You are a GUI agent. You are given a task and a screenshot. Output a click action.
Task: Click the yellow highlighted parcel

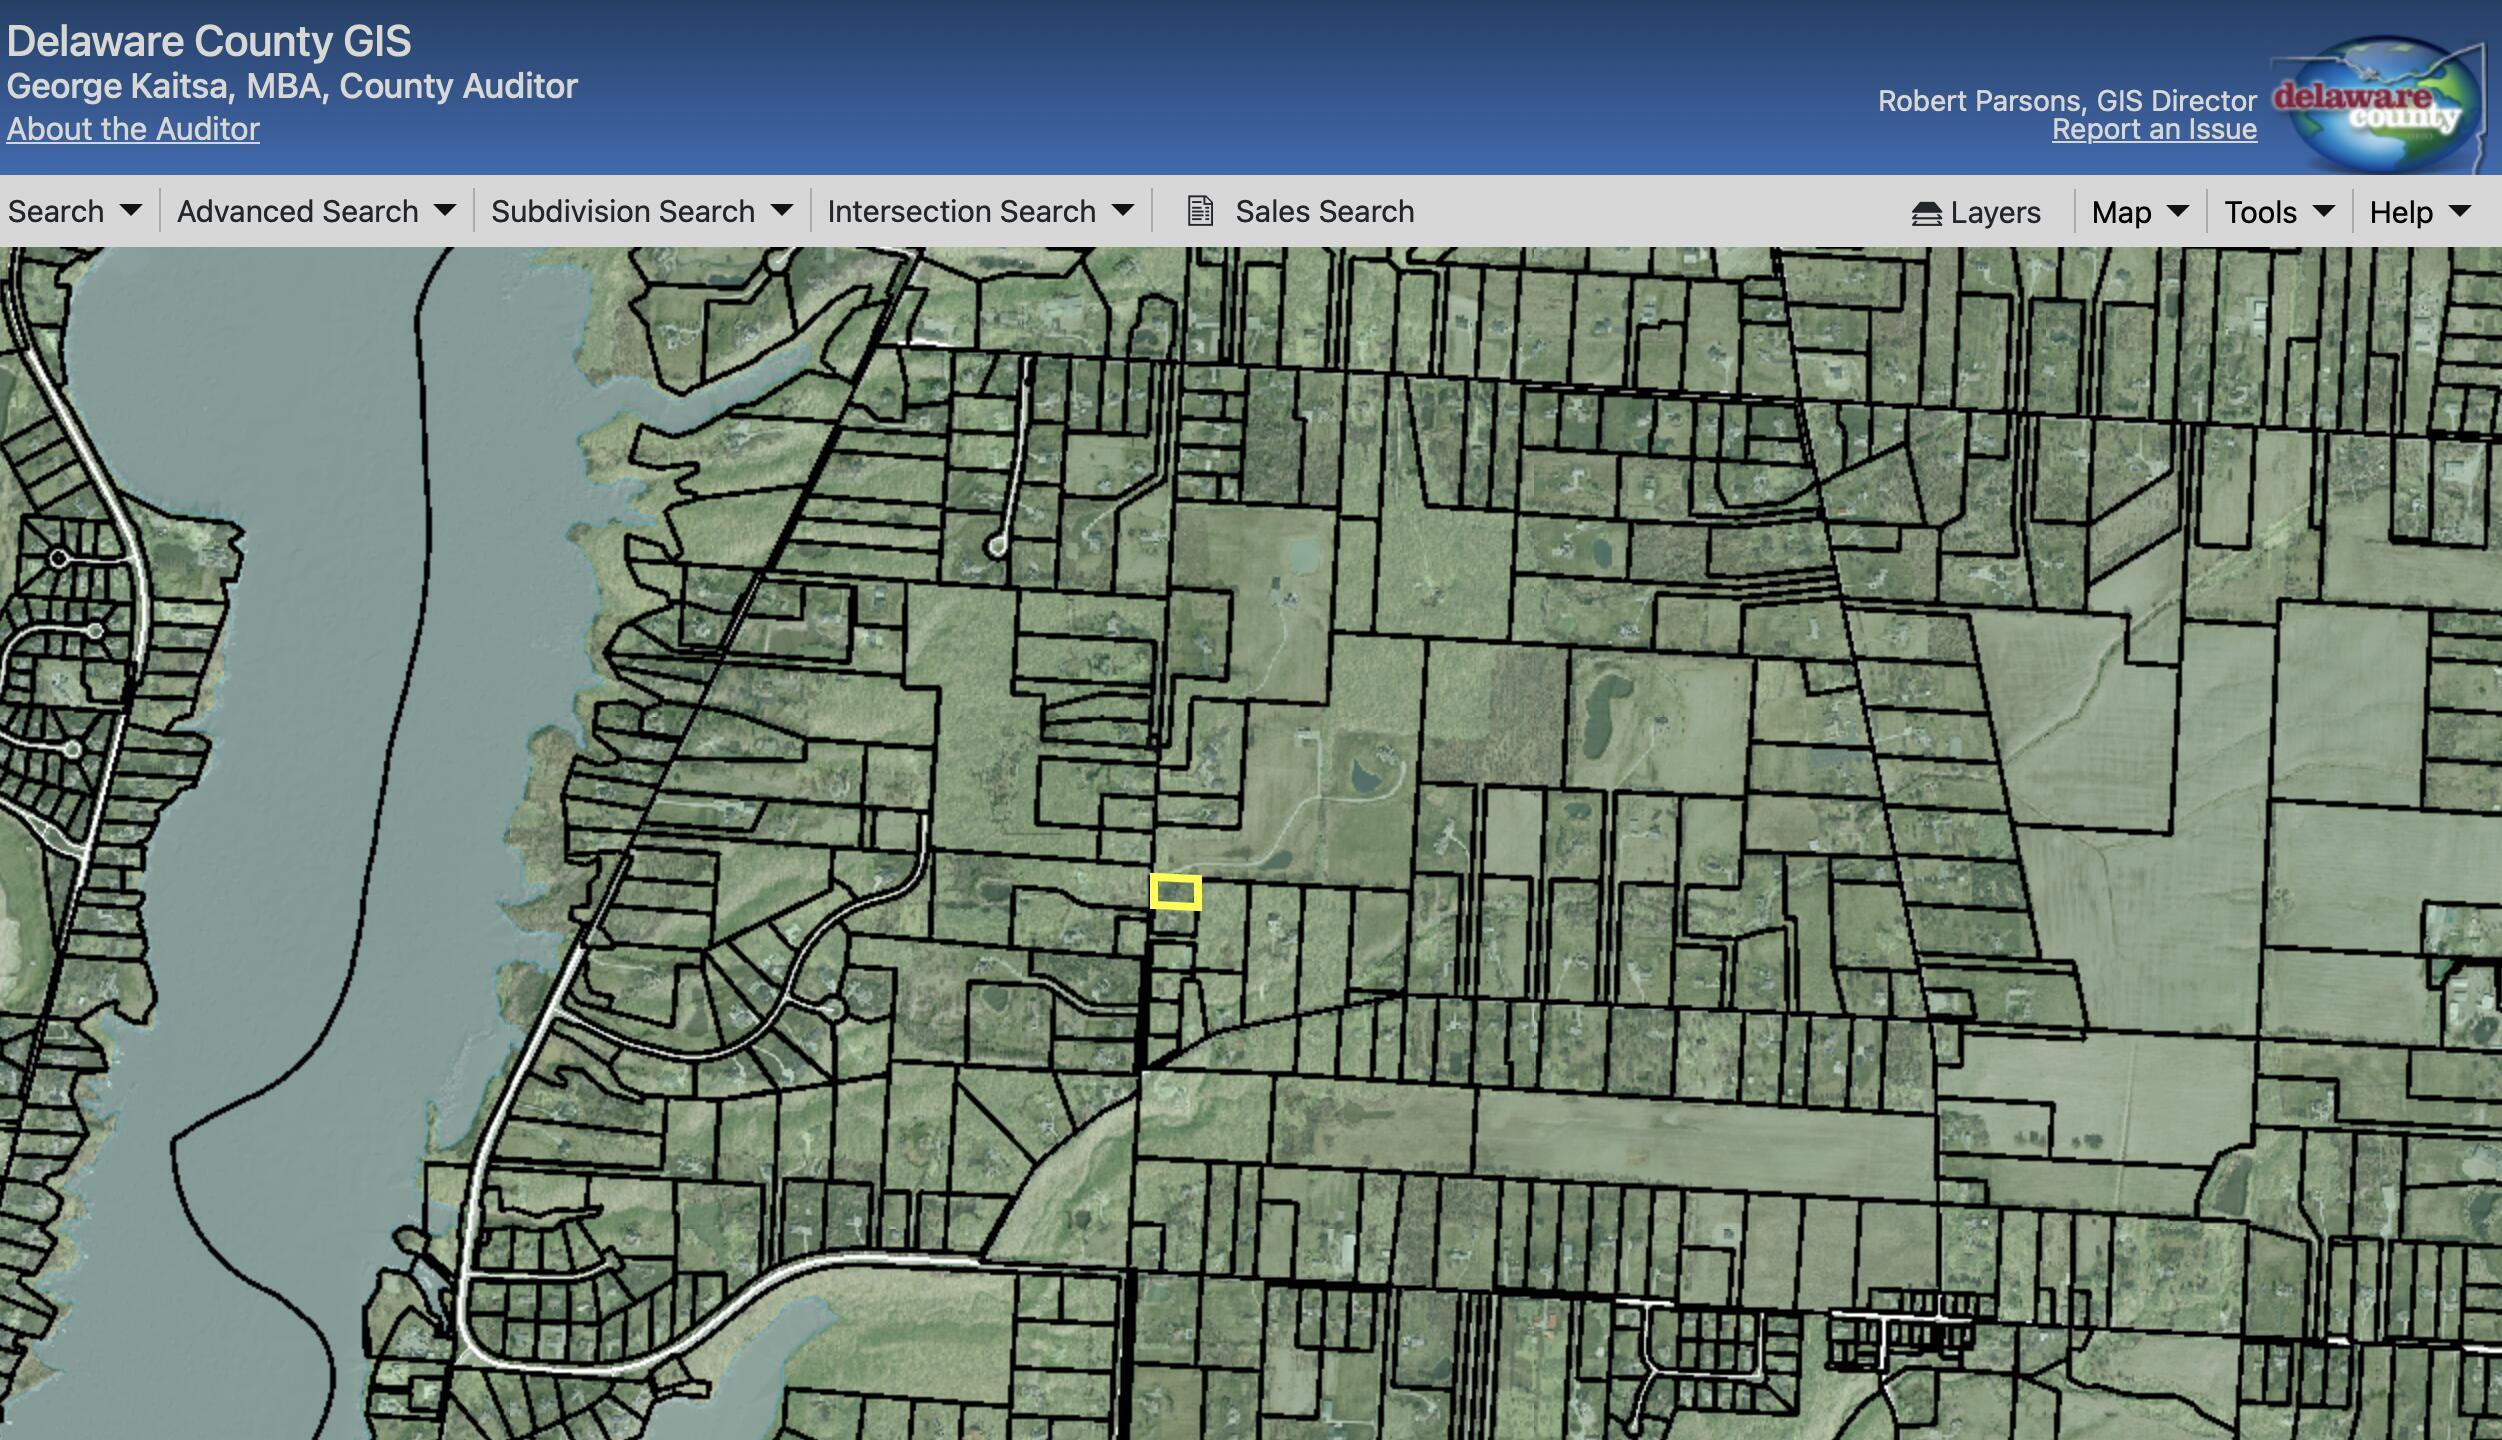tap(1175, 892)
